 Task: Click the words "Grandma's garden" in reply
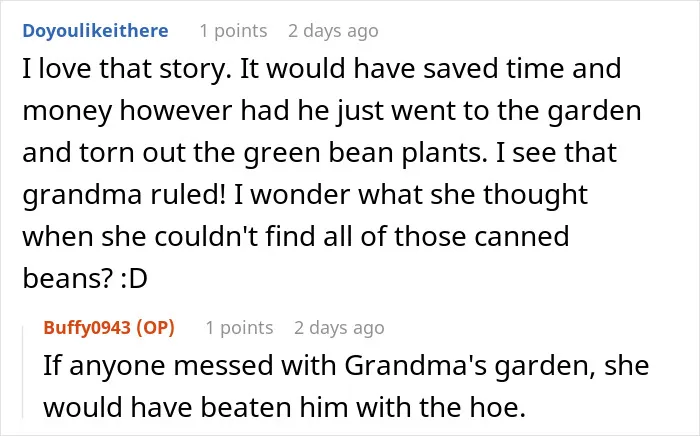tap(469, 366)
